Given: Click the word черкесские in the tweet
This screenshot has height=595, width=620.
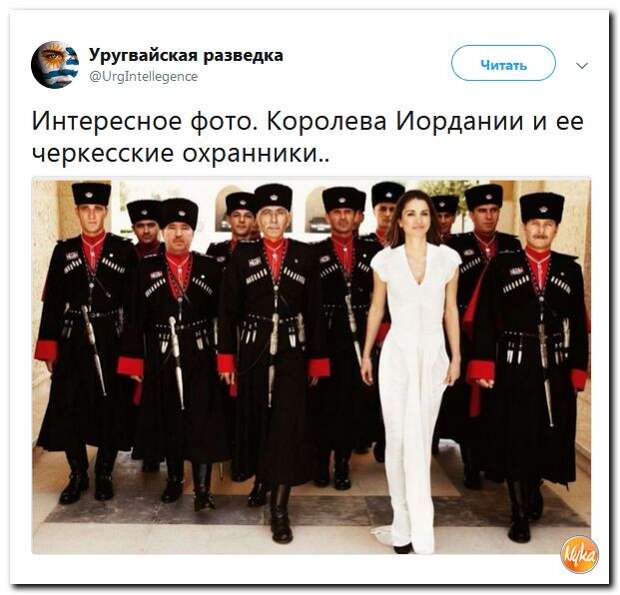Looking at the screenshot, I should [103, 153].
